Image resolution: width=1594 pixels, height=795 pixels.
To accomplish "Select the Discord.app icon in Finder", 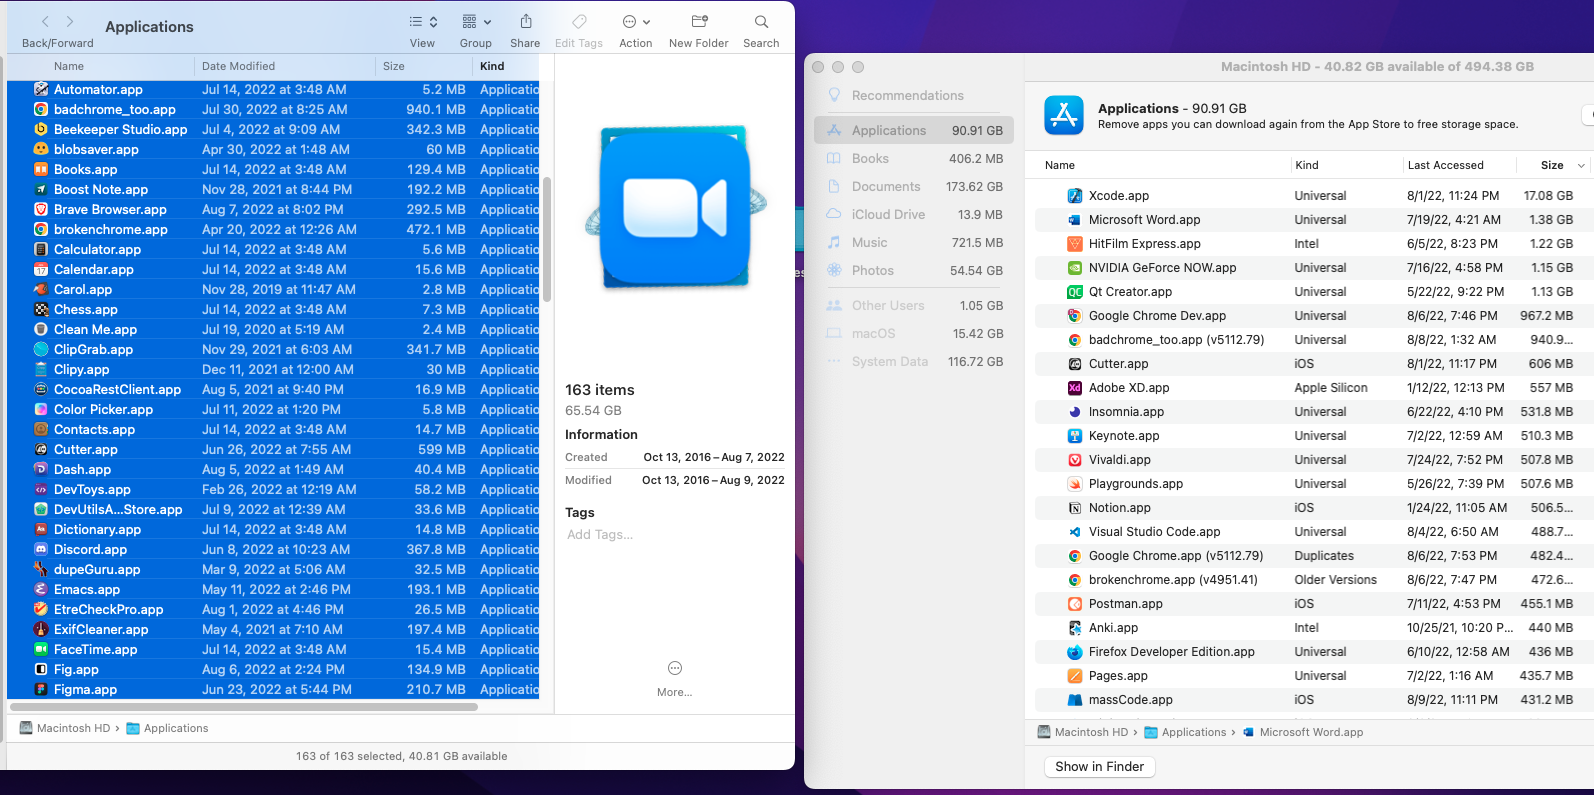I will (41, 549).
